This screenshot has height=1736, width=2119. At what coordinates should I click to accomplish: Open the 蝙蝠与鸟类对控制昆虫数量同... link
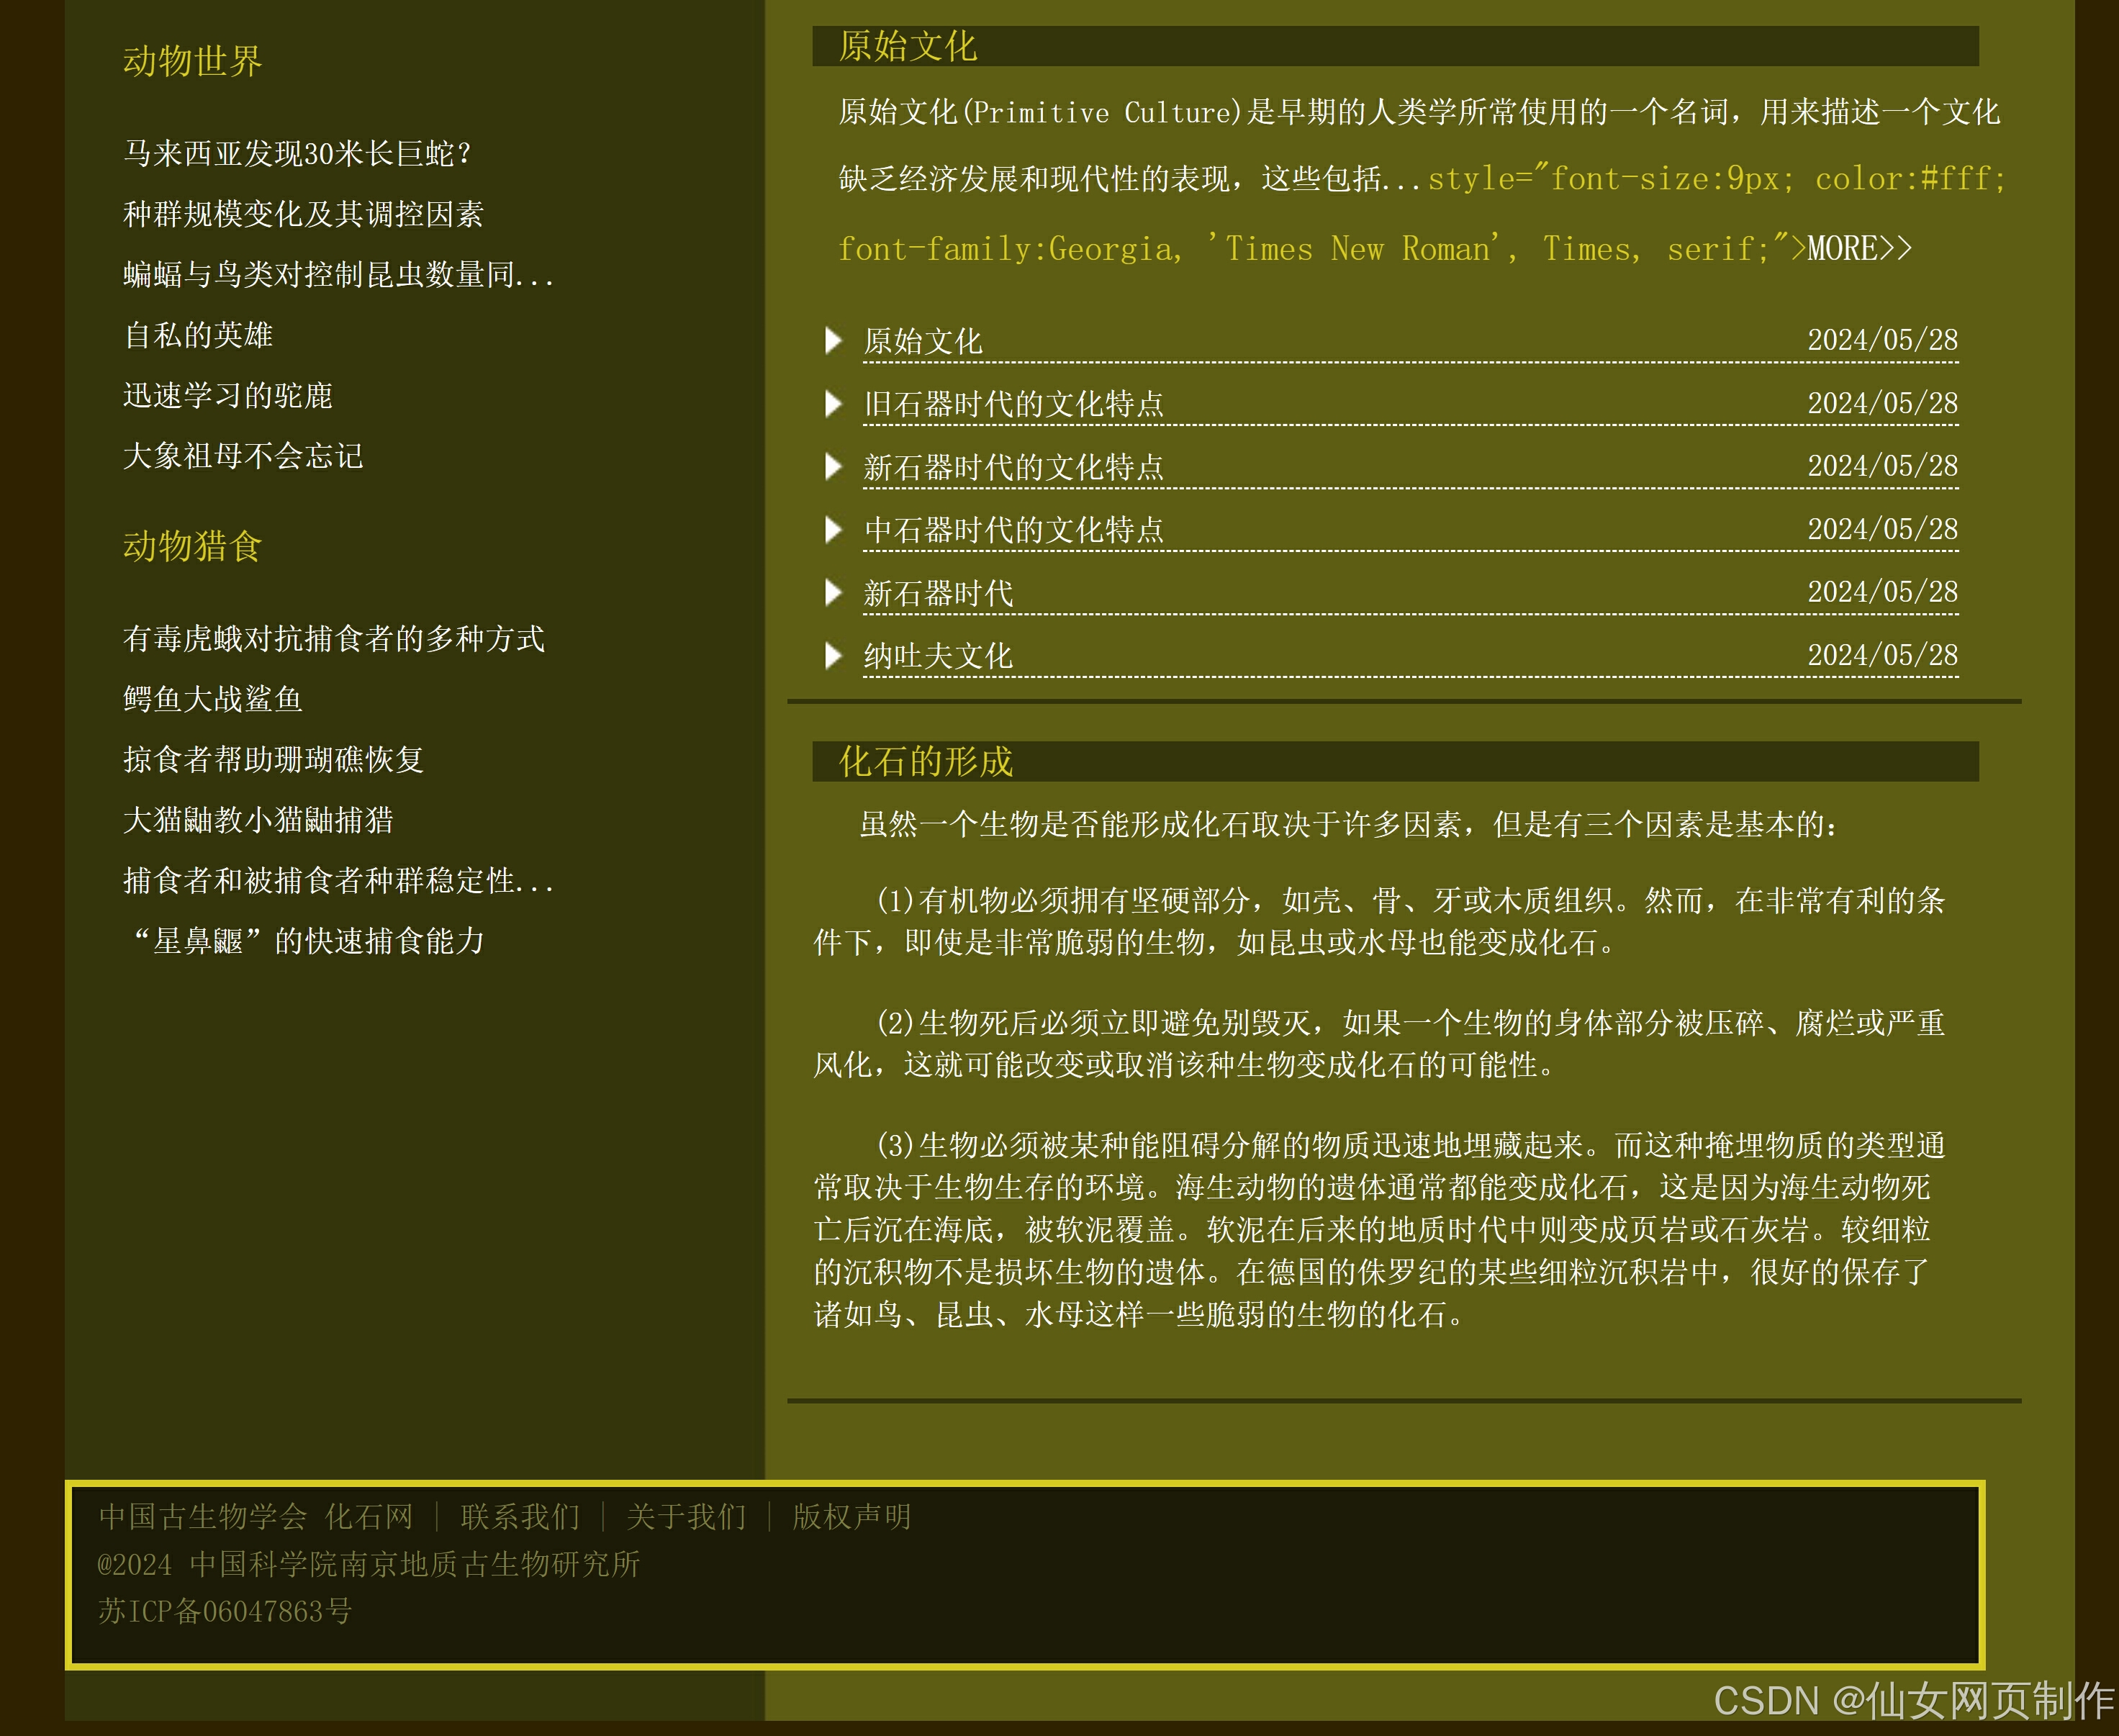(x=338, y=274)
